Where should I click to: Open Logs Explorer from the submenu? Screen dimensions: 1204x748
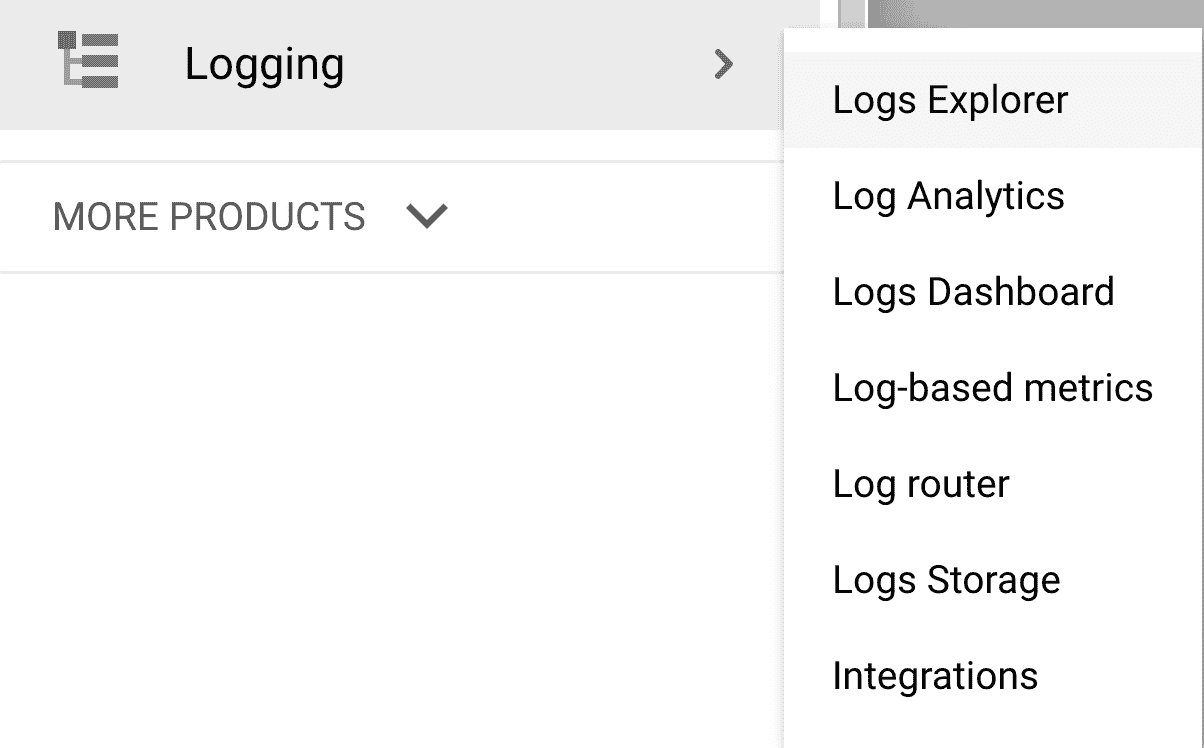(x=950, y=100)
